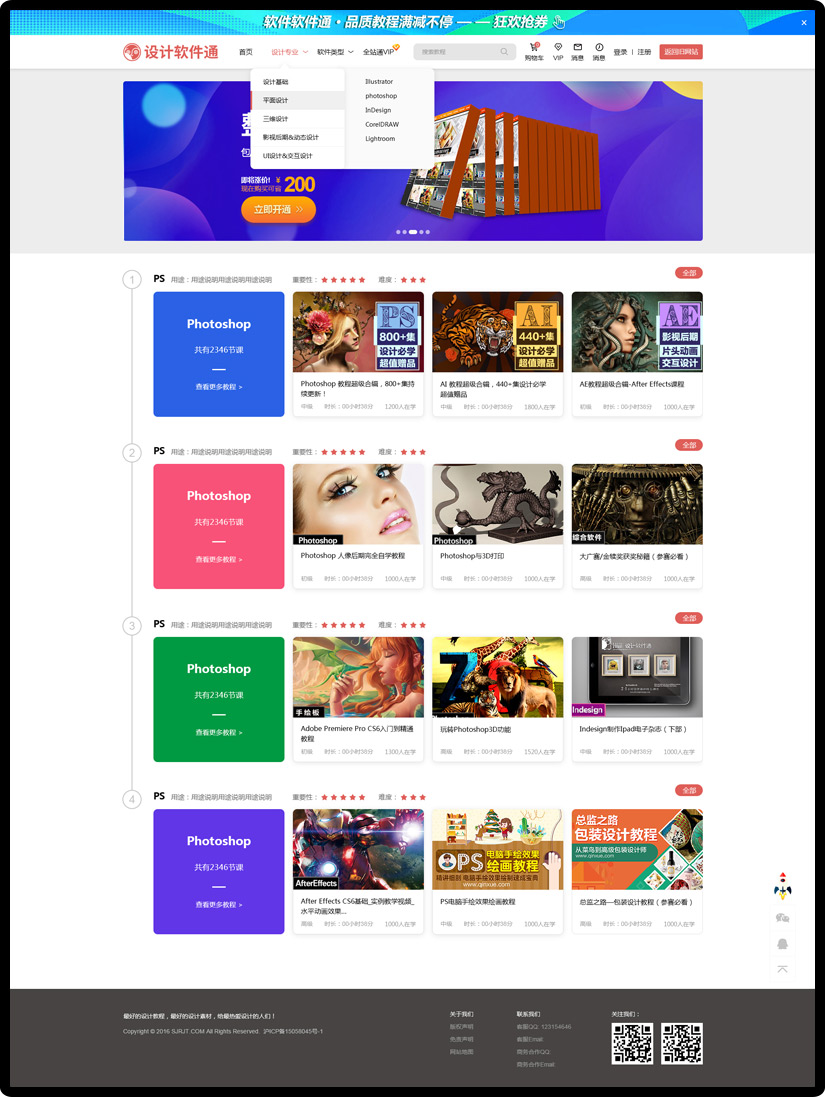
Task: Click the orange 立即开通 button
Action: coord(278,210)
